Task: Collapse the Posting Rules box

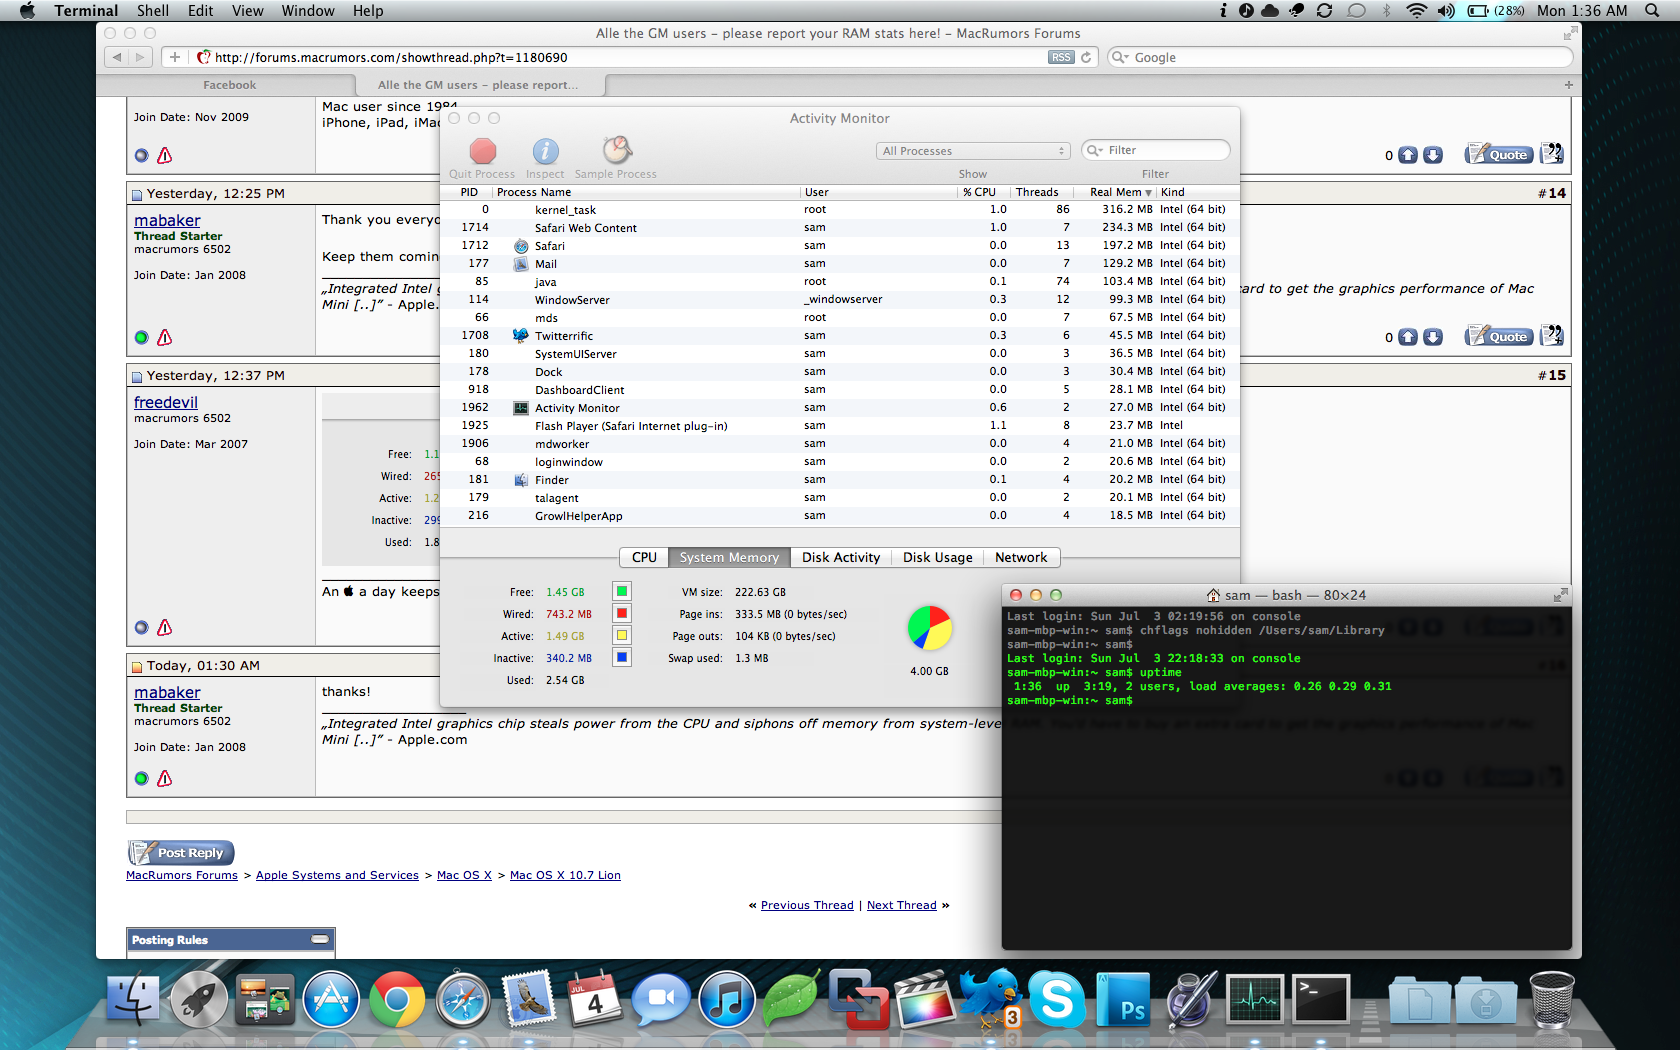Action: (x=320, y=939)
